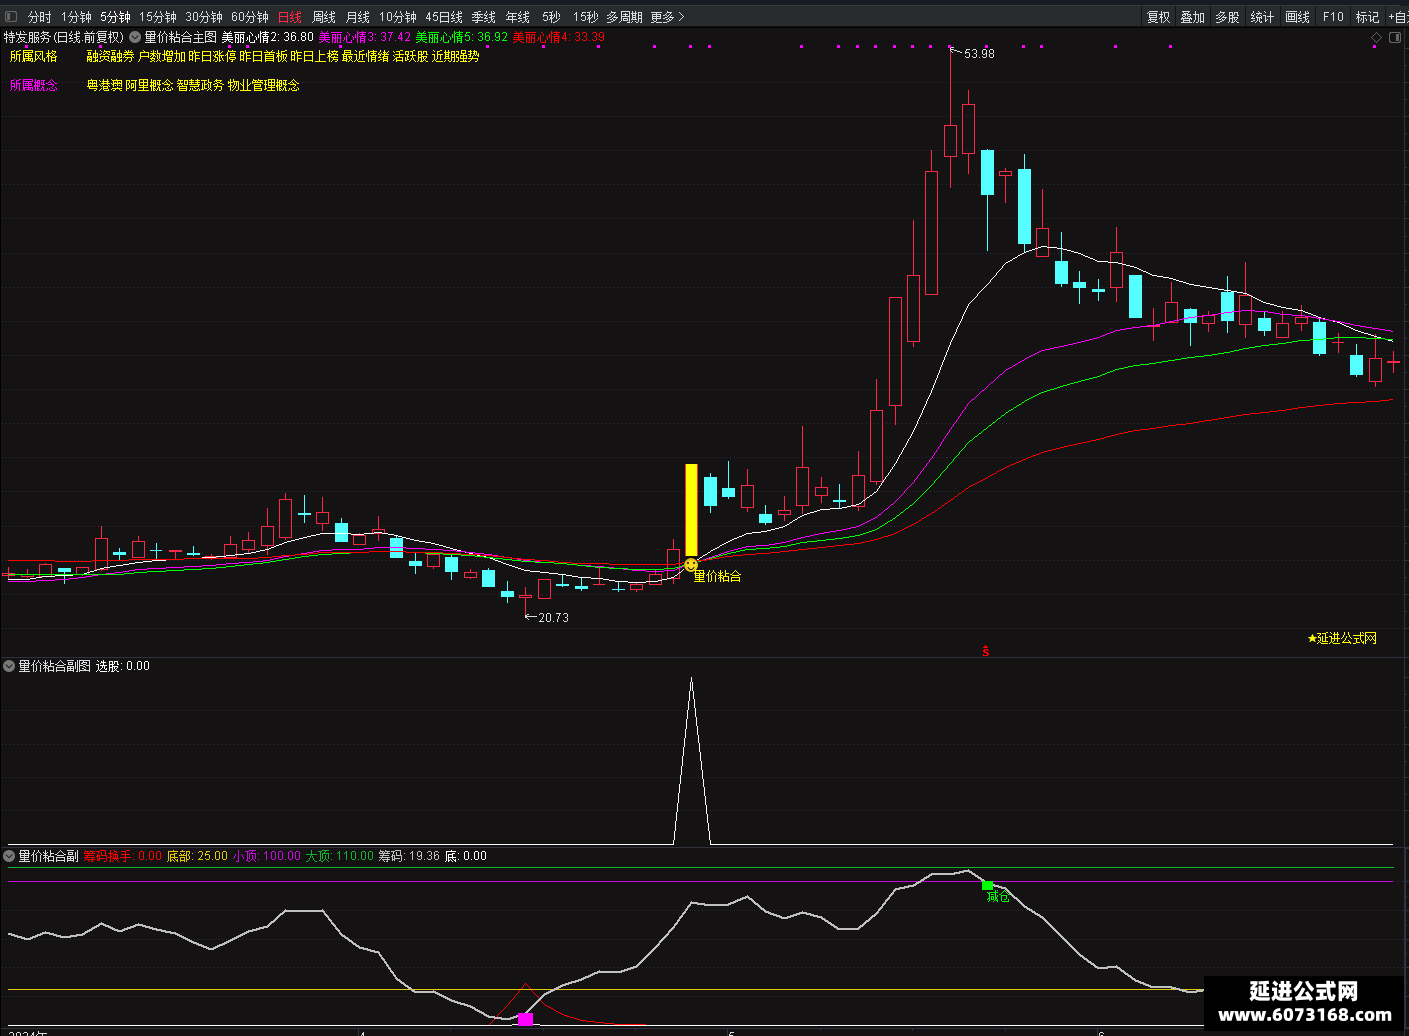Viewport: 1409px width, 1036px height.
Task: Select the 60分钟 period tab
Action: pos(250,17)
